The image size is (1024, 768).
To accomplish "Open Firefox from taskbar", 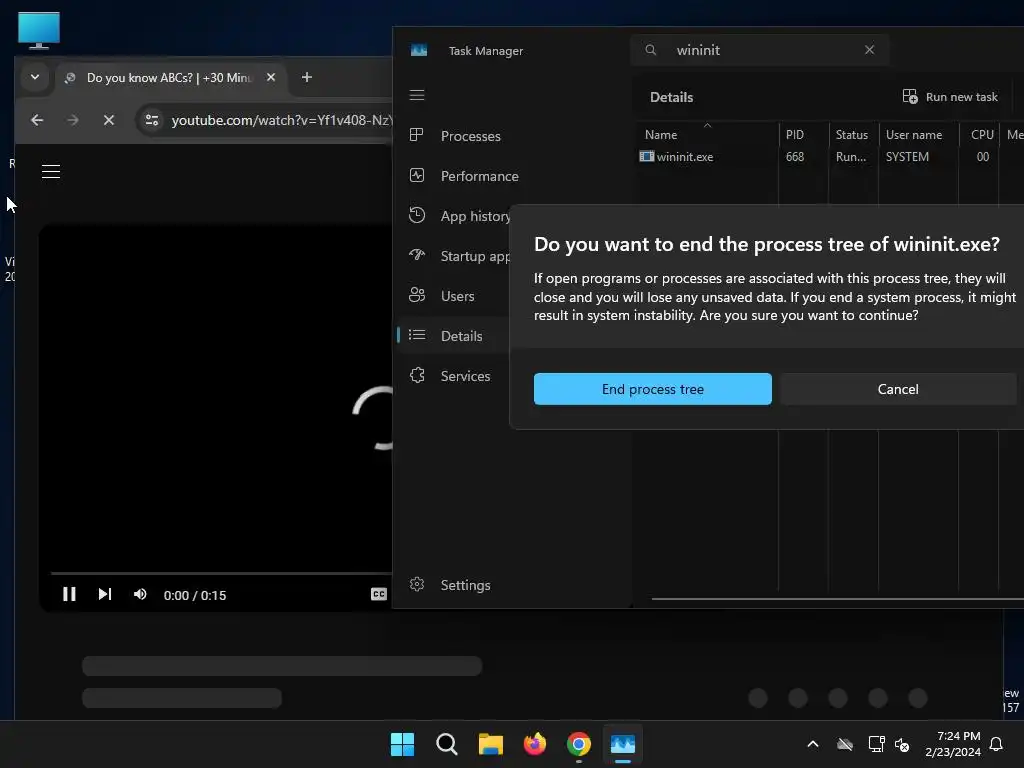I will [x=535, y=744].
